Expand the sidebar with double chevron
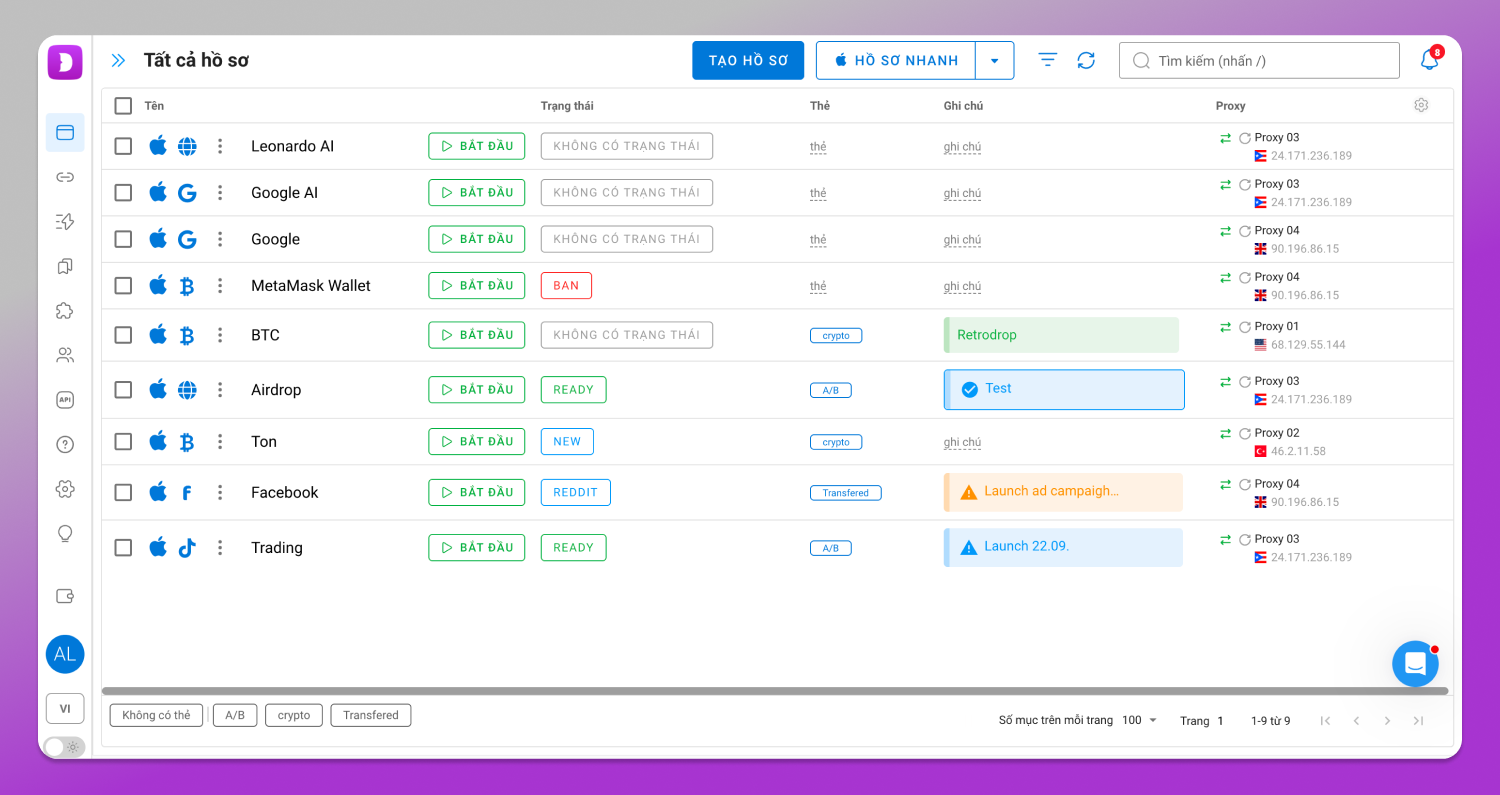Image resolution: width=1500 pixels, height=795 pixels. 118,60
